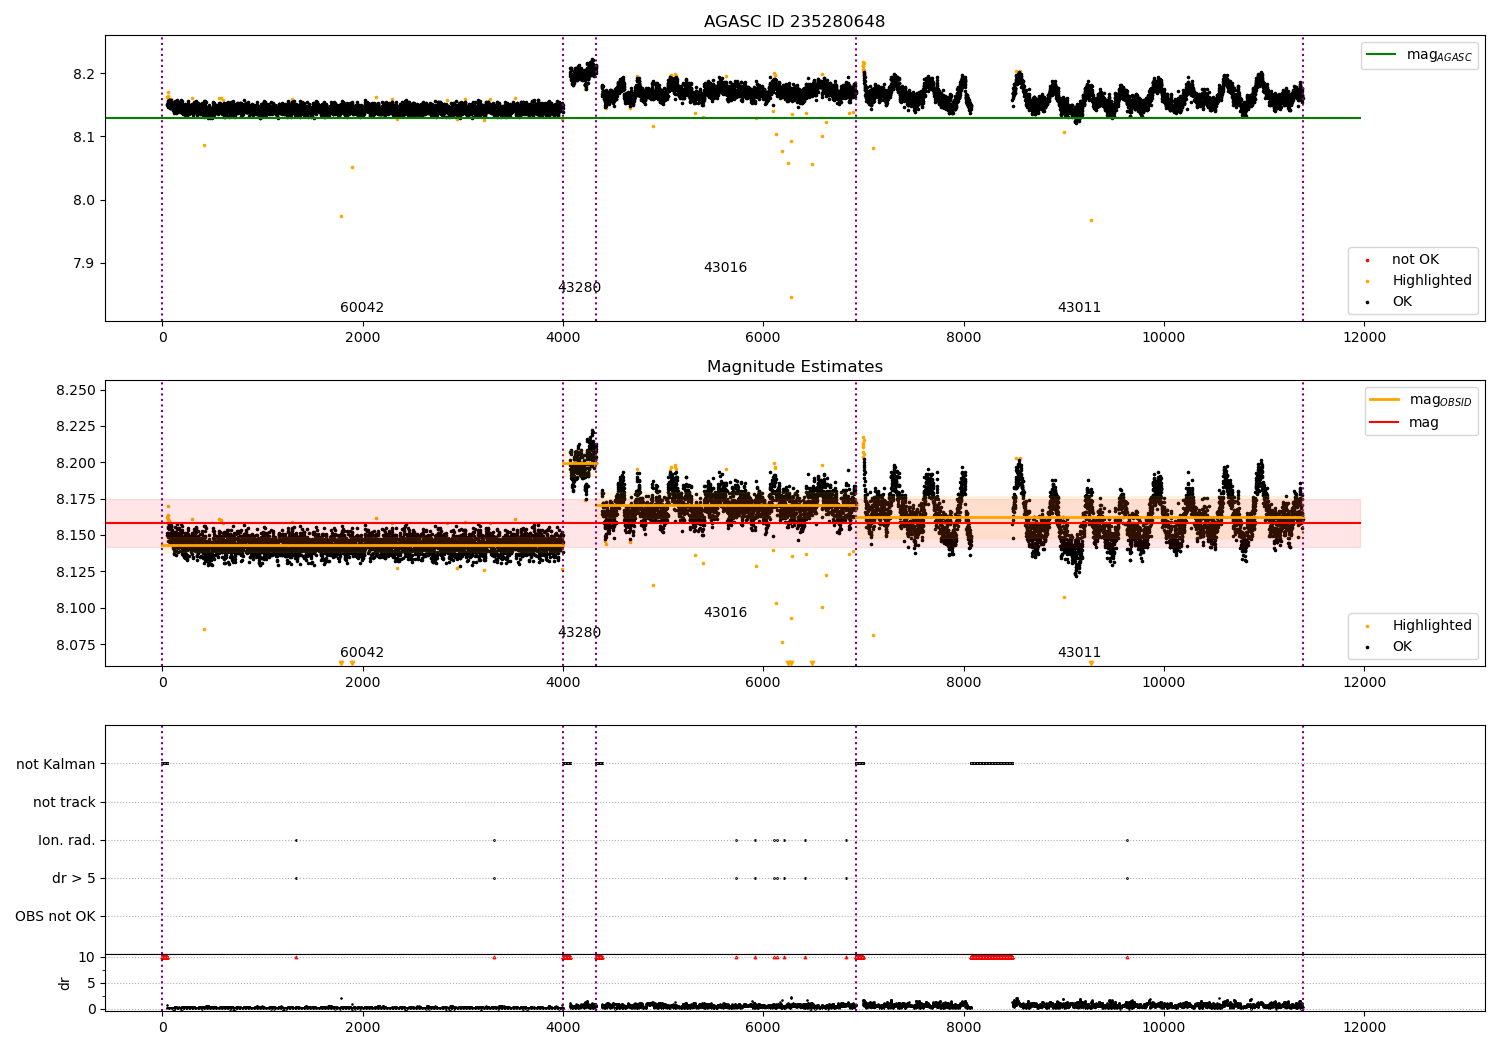Image resolution: width=1500 pixels, height=1050 pixels.
Task: Click the 6000 tick on the bottom plot x-axis
Action: tap(763, 1027)
